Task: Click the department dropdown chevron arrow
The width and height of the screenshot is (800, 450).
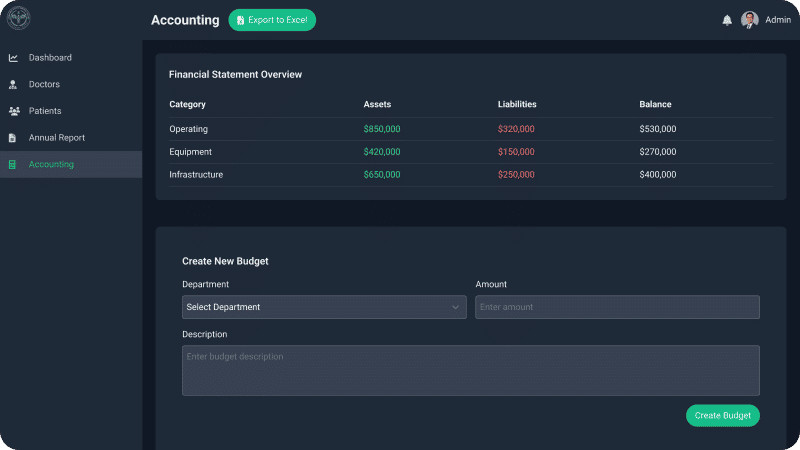Action: (455, 307)
